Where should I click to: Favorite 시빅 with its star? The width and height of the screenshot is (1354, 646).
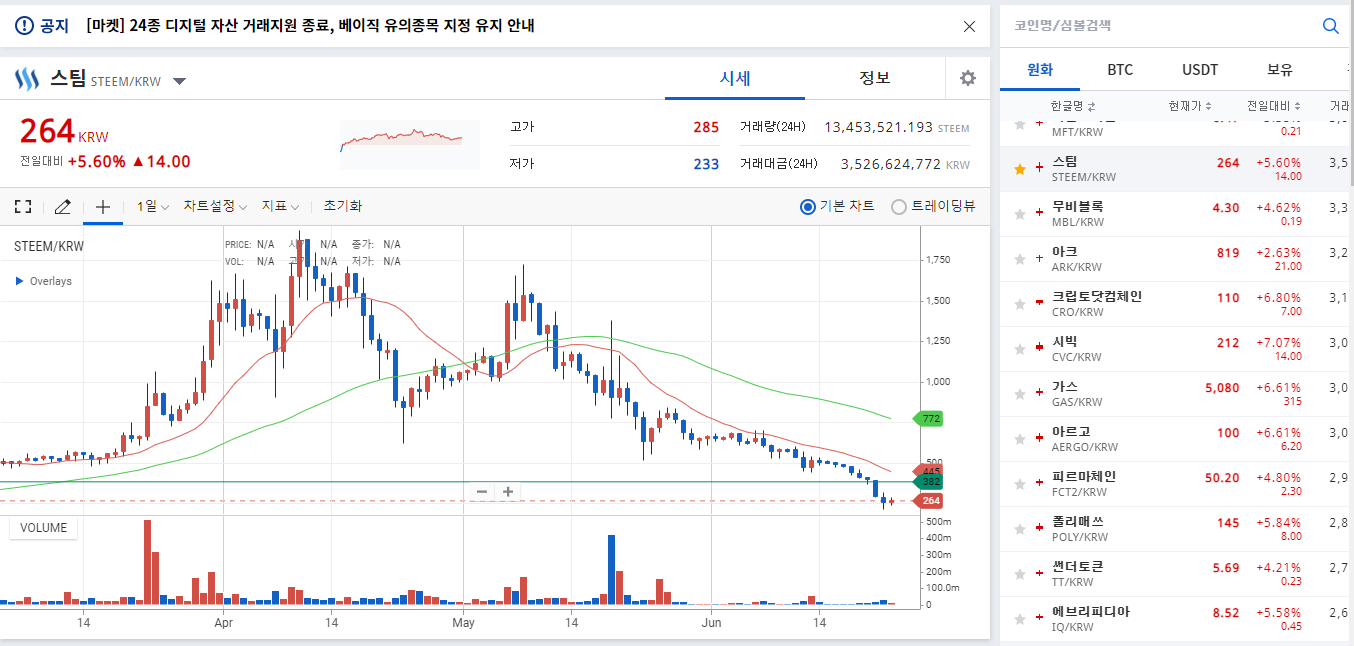coord(1020,349)
